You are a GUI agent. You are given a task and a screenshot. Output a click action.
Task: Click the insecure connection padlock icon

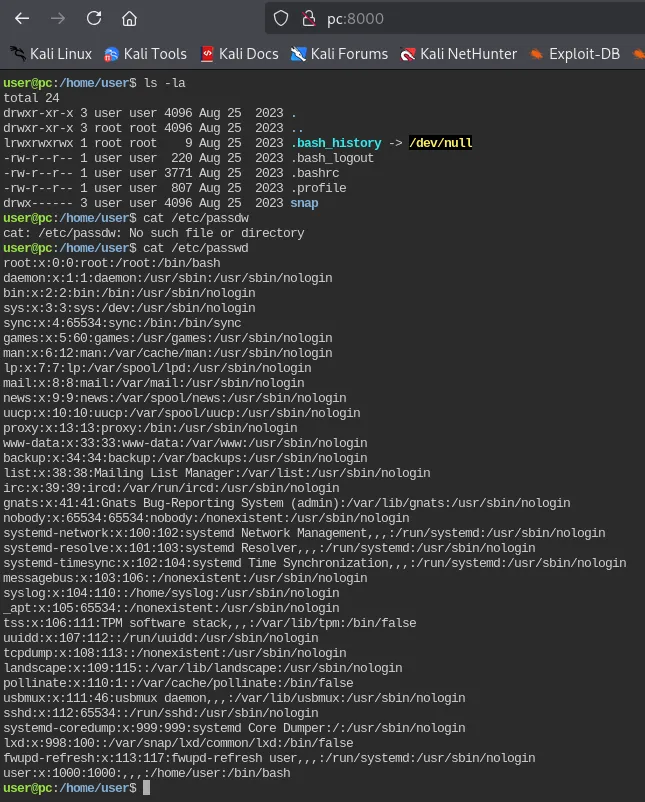(308, 19)
